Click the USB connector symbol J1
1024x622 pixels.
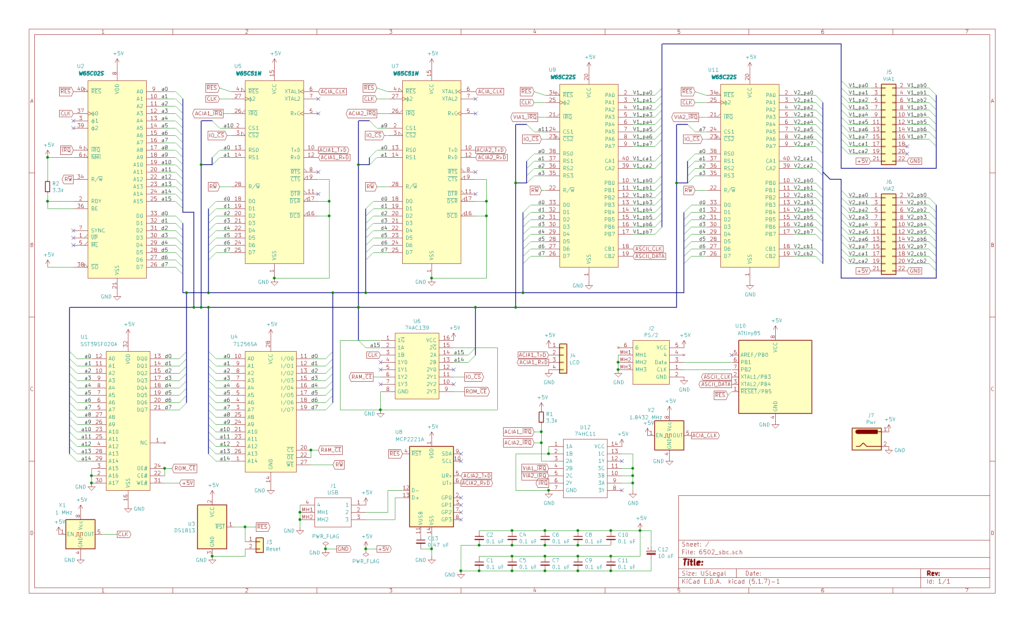click(x=333, y=512)
